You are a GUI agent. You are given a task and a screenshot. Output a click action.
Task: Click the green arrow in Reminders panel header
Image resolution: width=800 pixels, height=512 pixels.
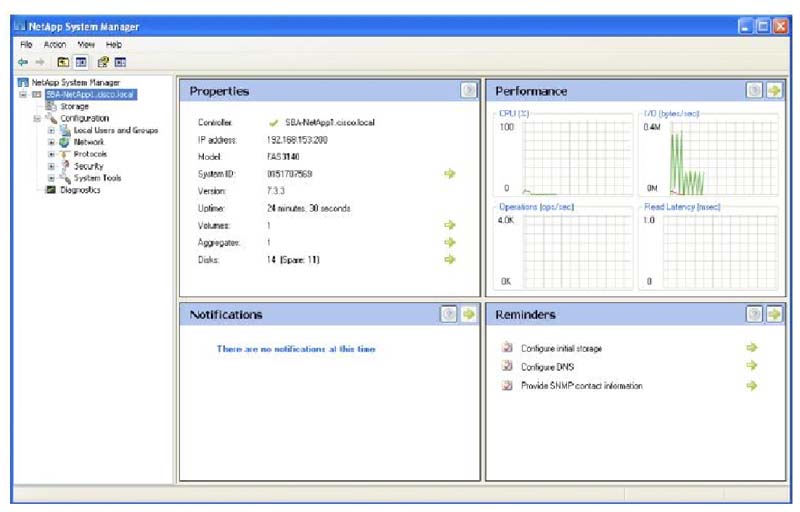click(x=774, y=314)
